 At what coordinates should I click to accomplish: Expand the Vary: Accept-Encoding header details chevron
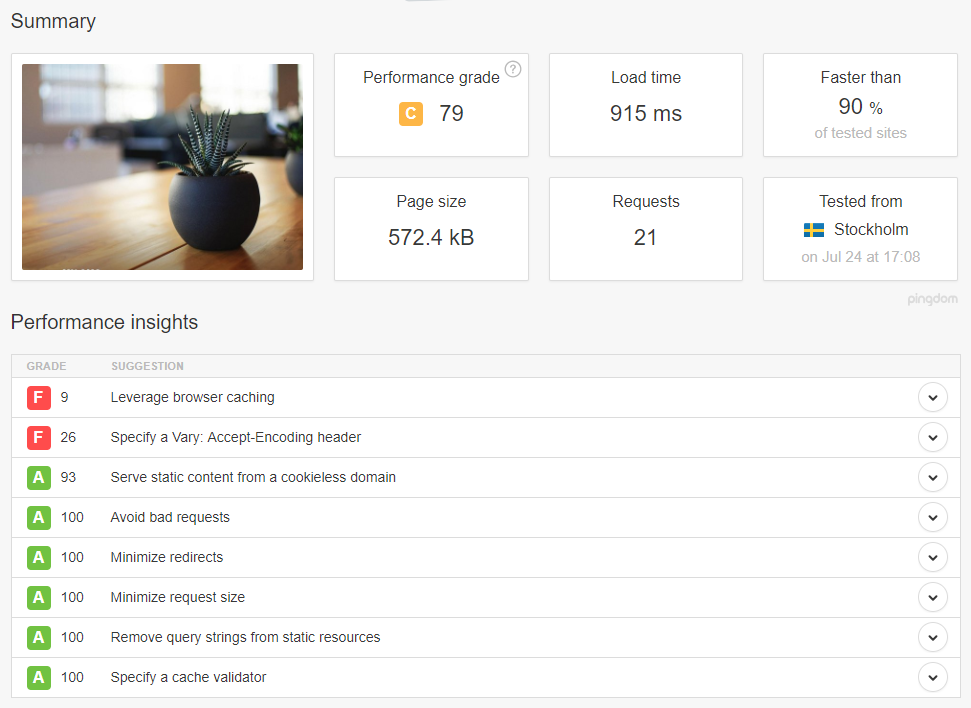coord(933,438)
